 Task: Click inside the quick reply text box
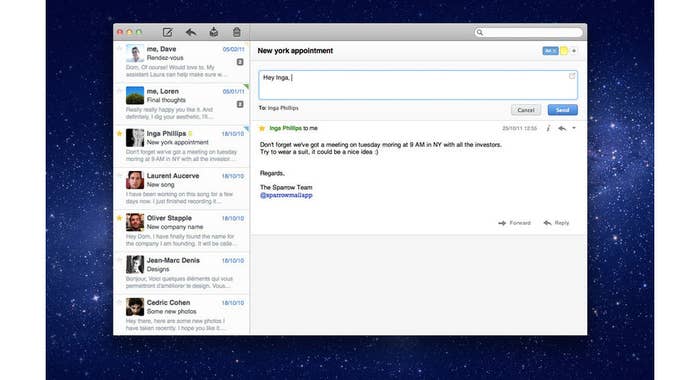point(418,85)
